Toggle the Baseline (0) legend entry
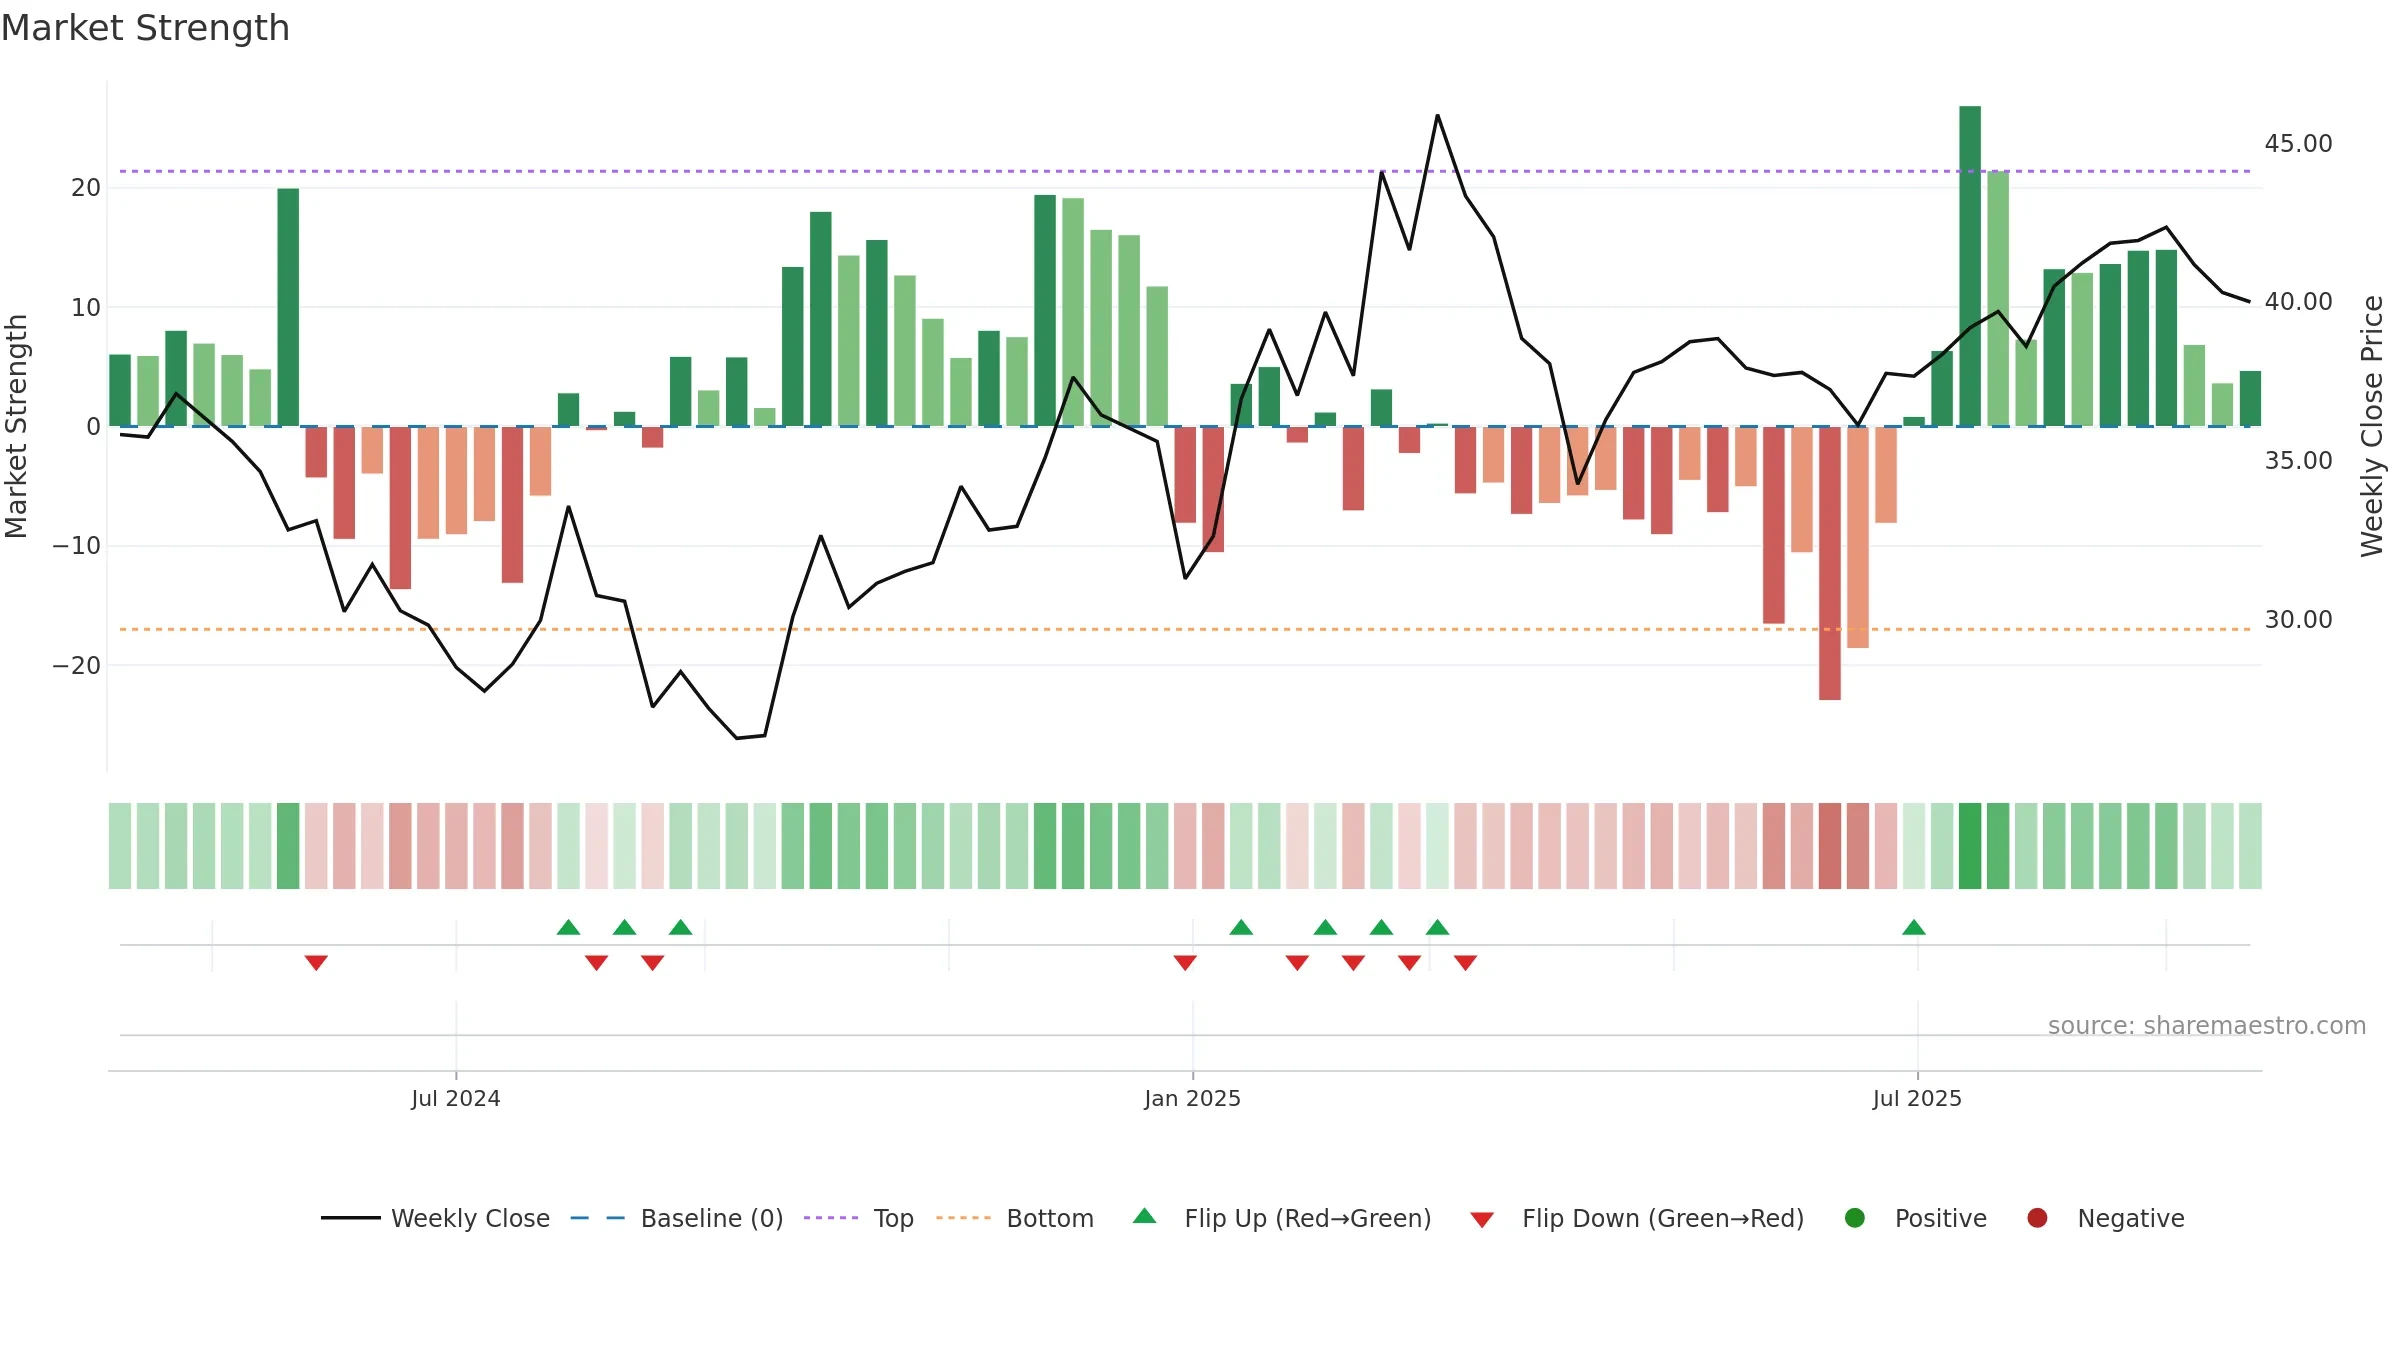This screenshot has width=2400, height=1350. tap(676, 1218)
